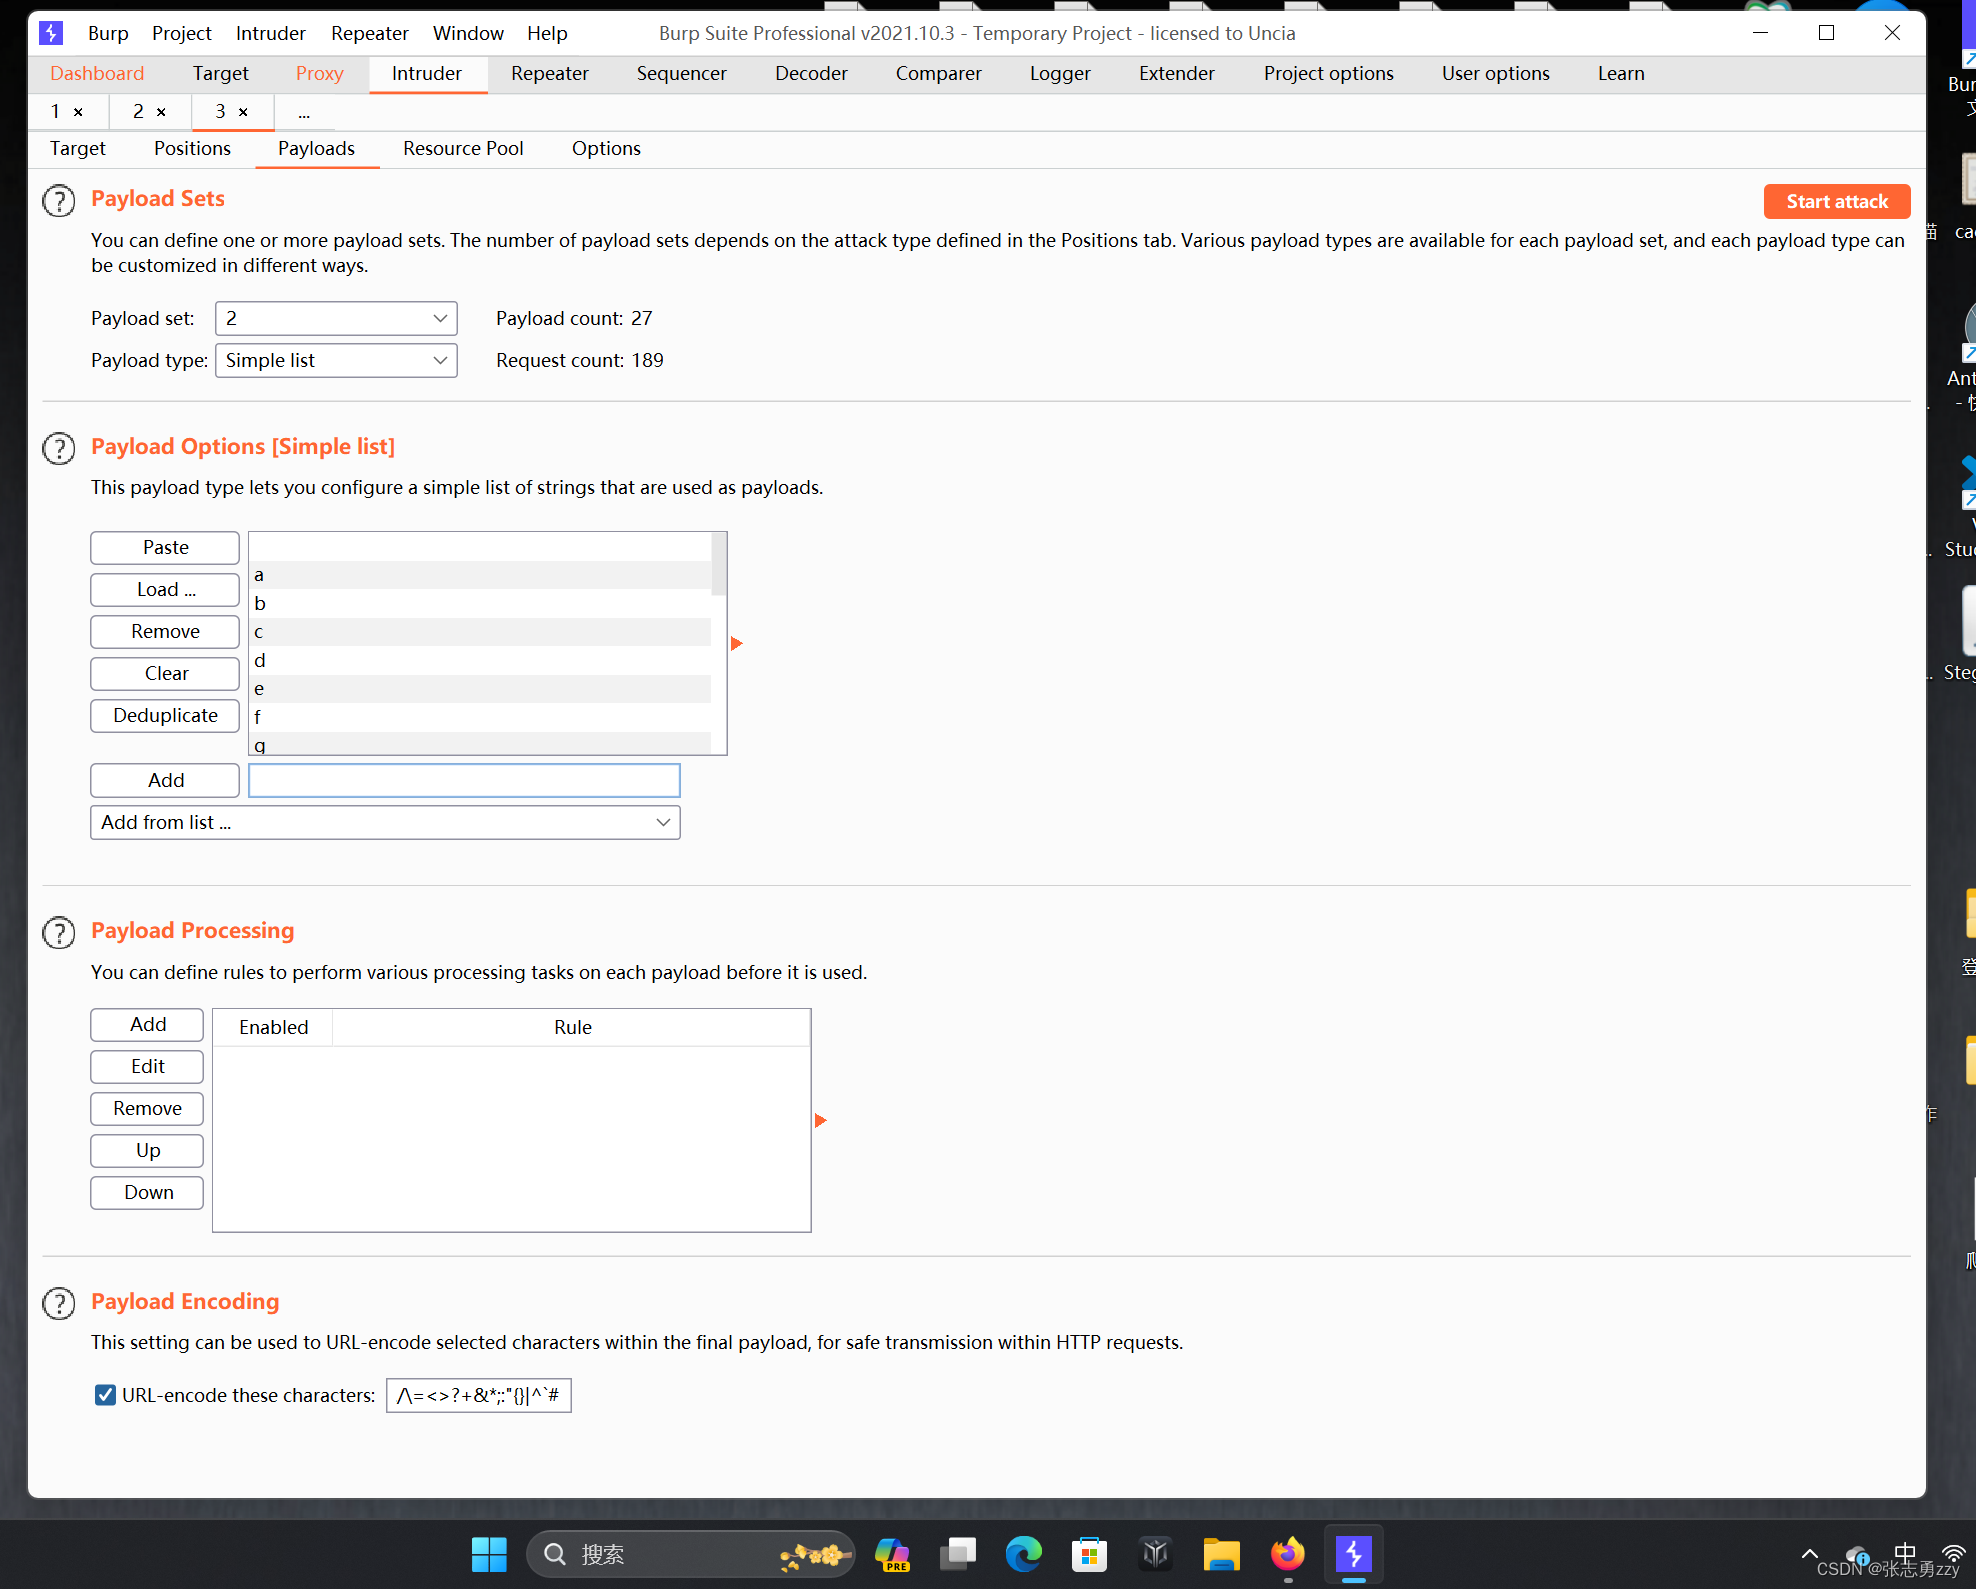The image size is (1976, 1589).
Task: Click the Clear button
Action: [x=164, y=673]
